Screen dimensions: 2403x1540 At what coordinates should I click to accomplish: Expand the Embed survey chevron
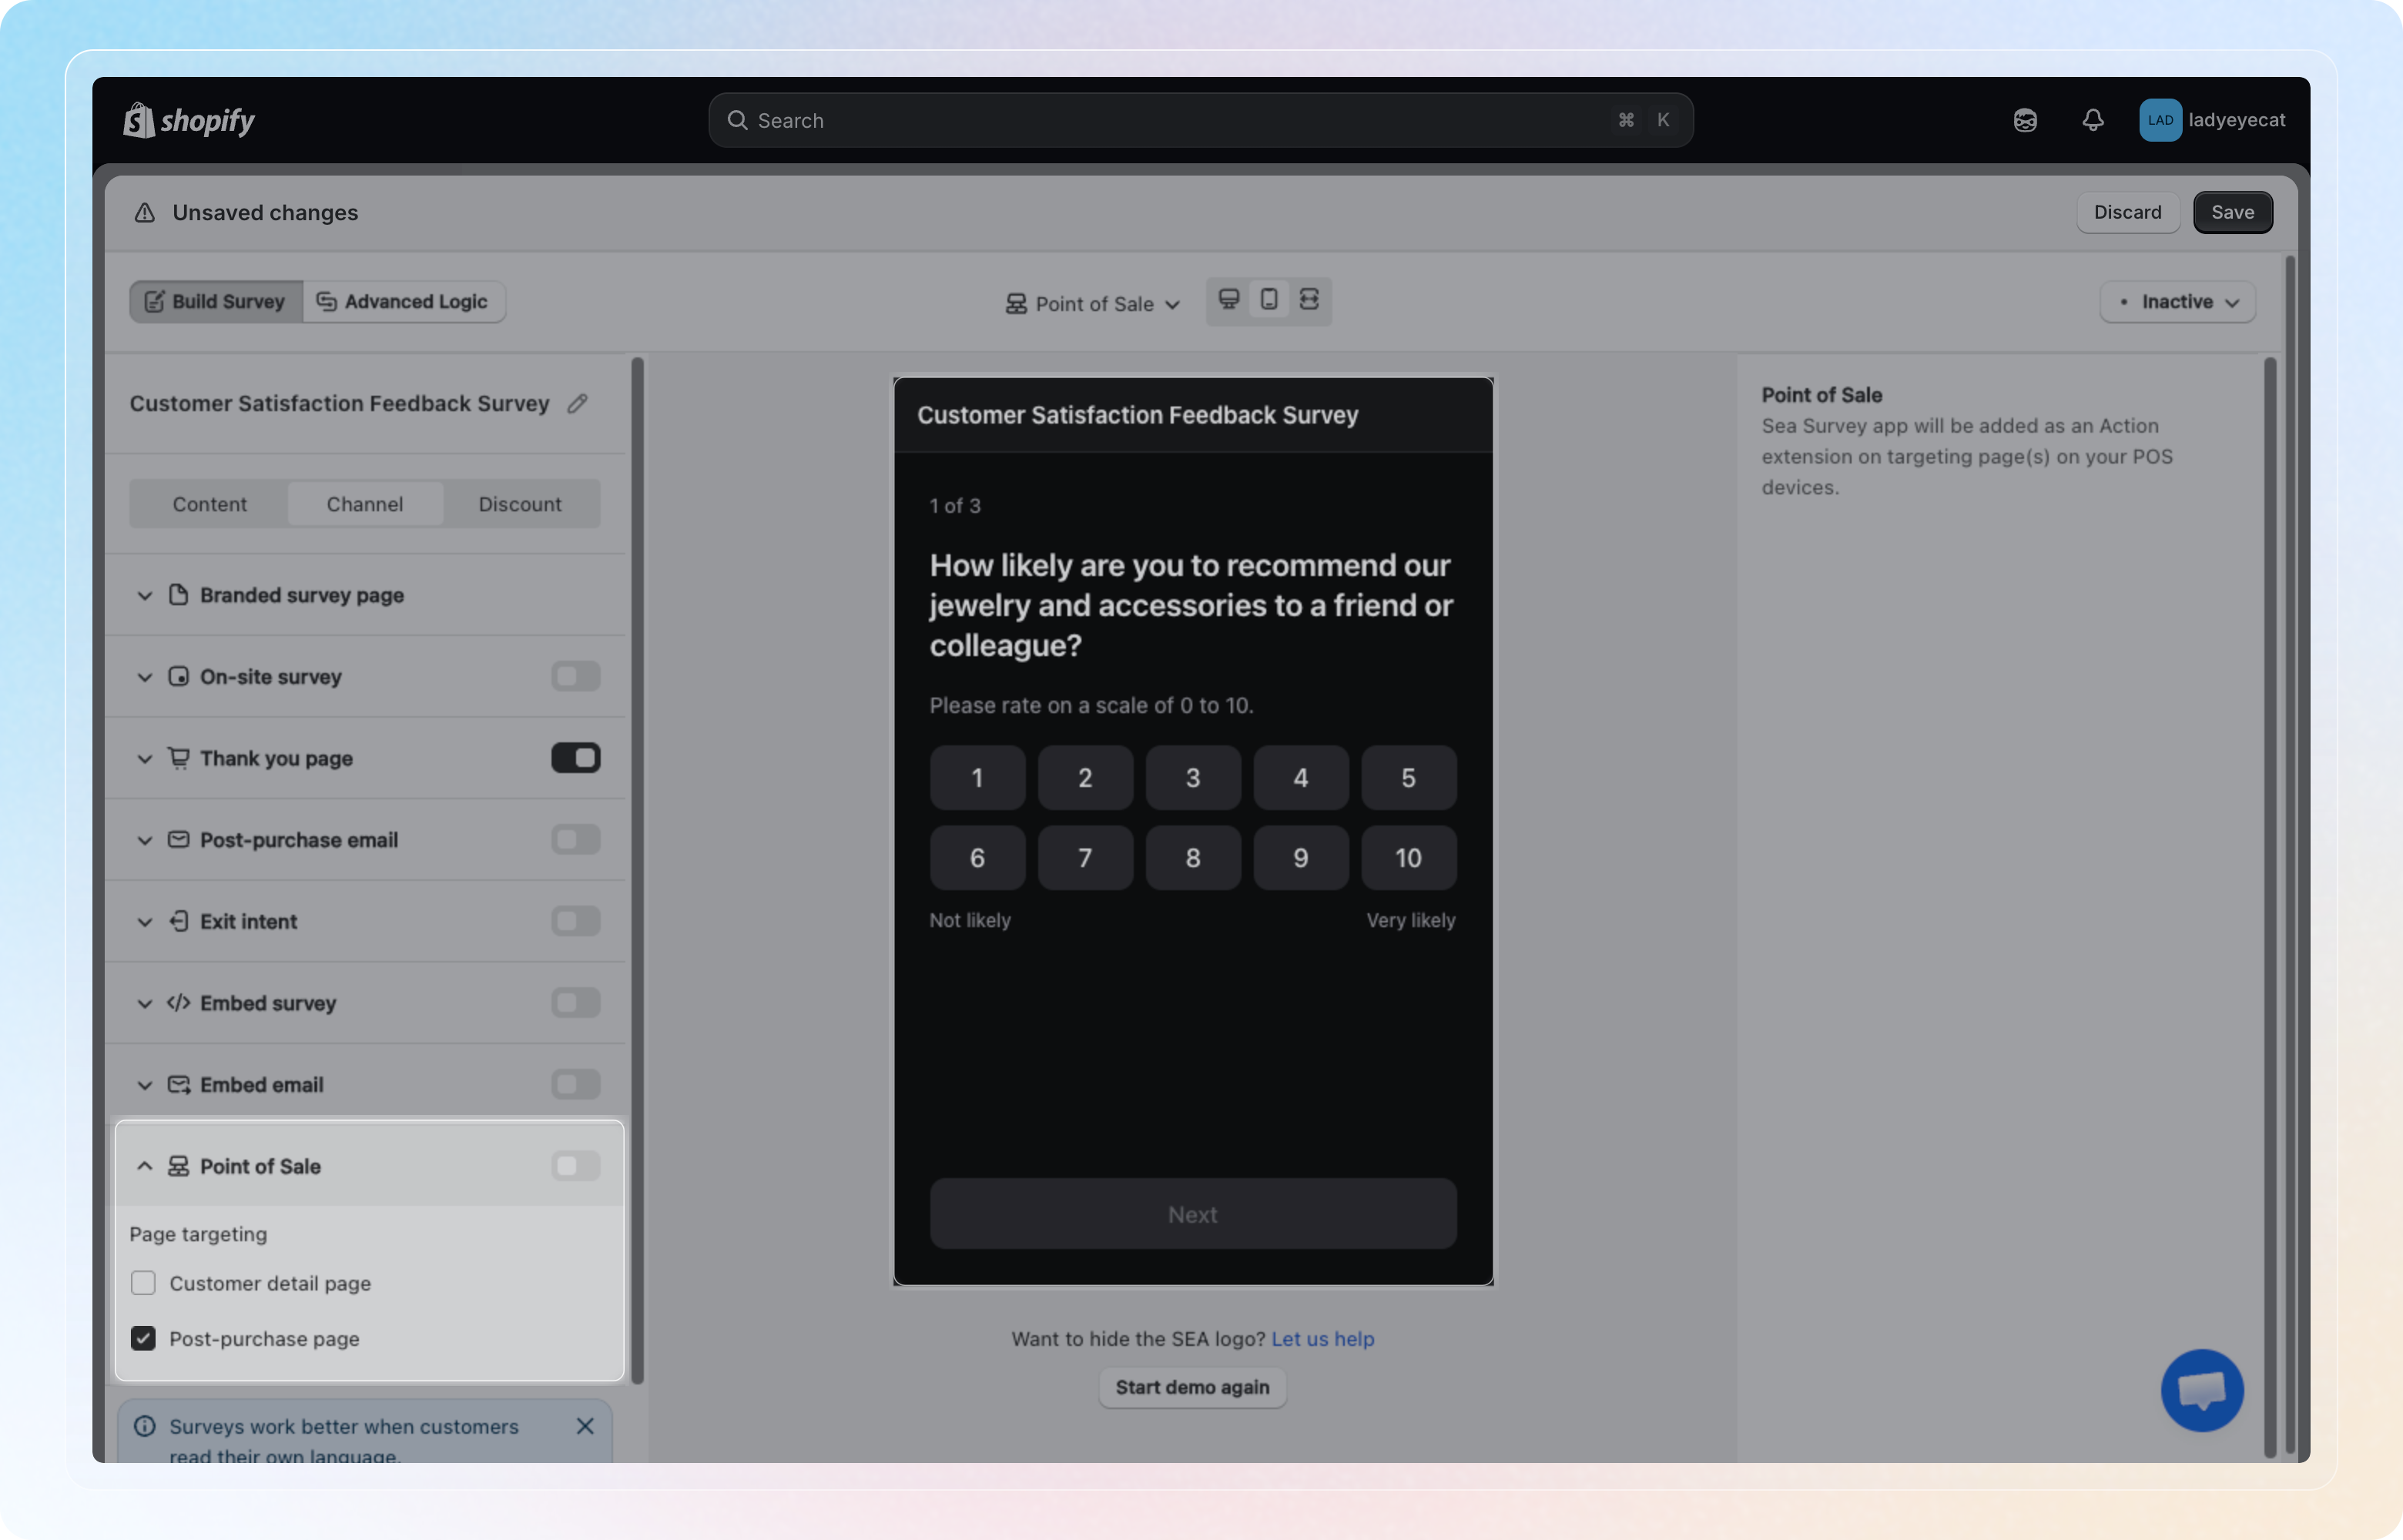145,1003
